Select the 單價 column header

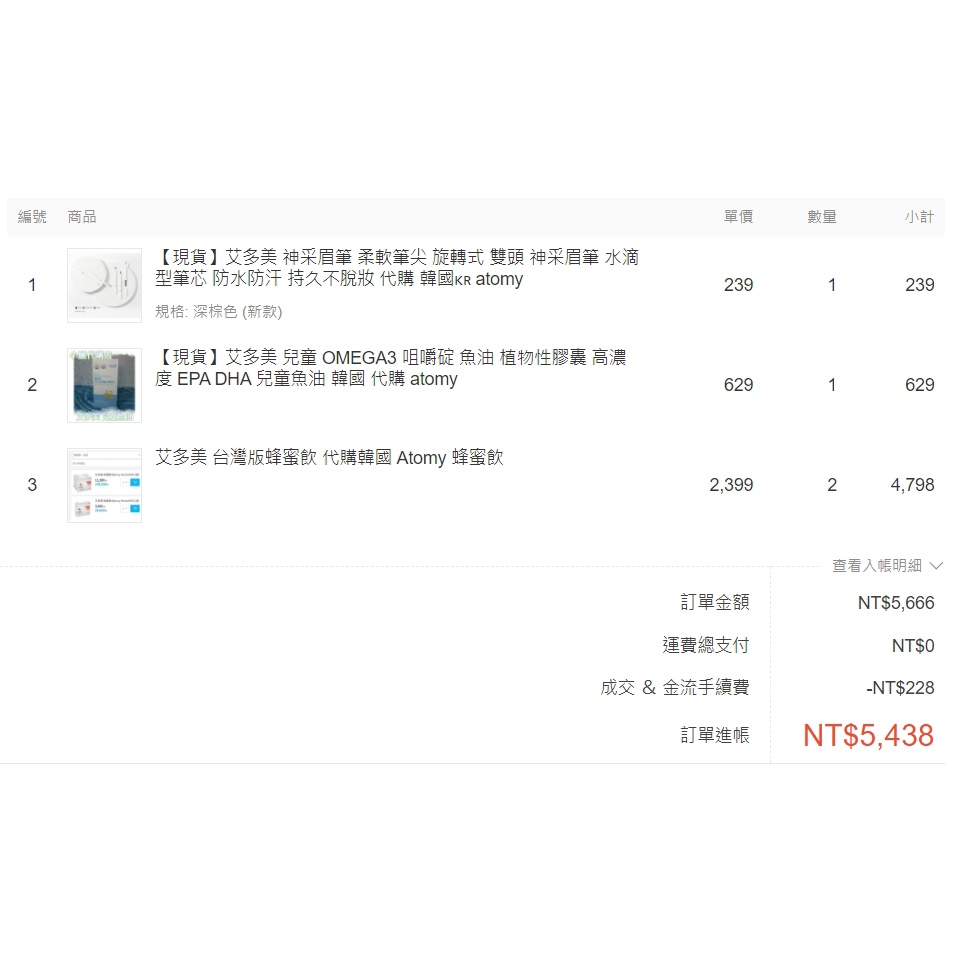coord(738,217)
